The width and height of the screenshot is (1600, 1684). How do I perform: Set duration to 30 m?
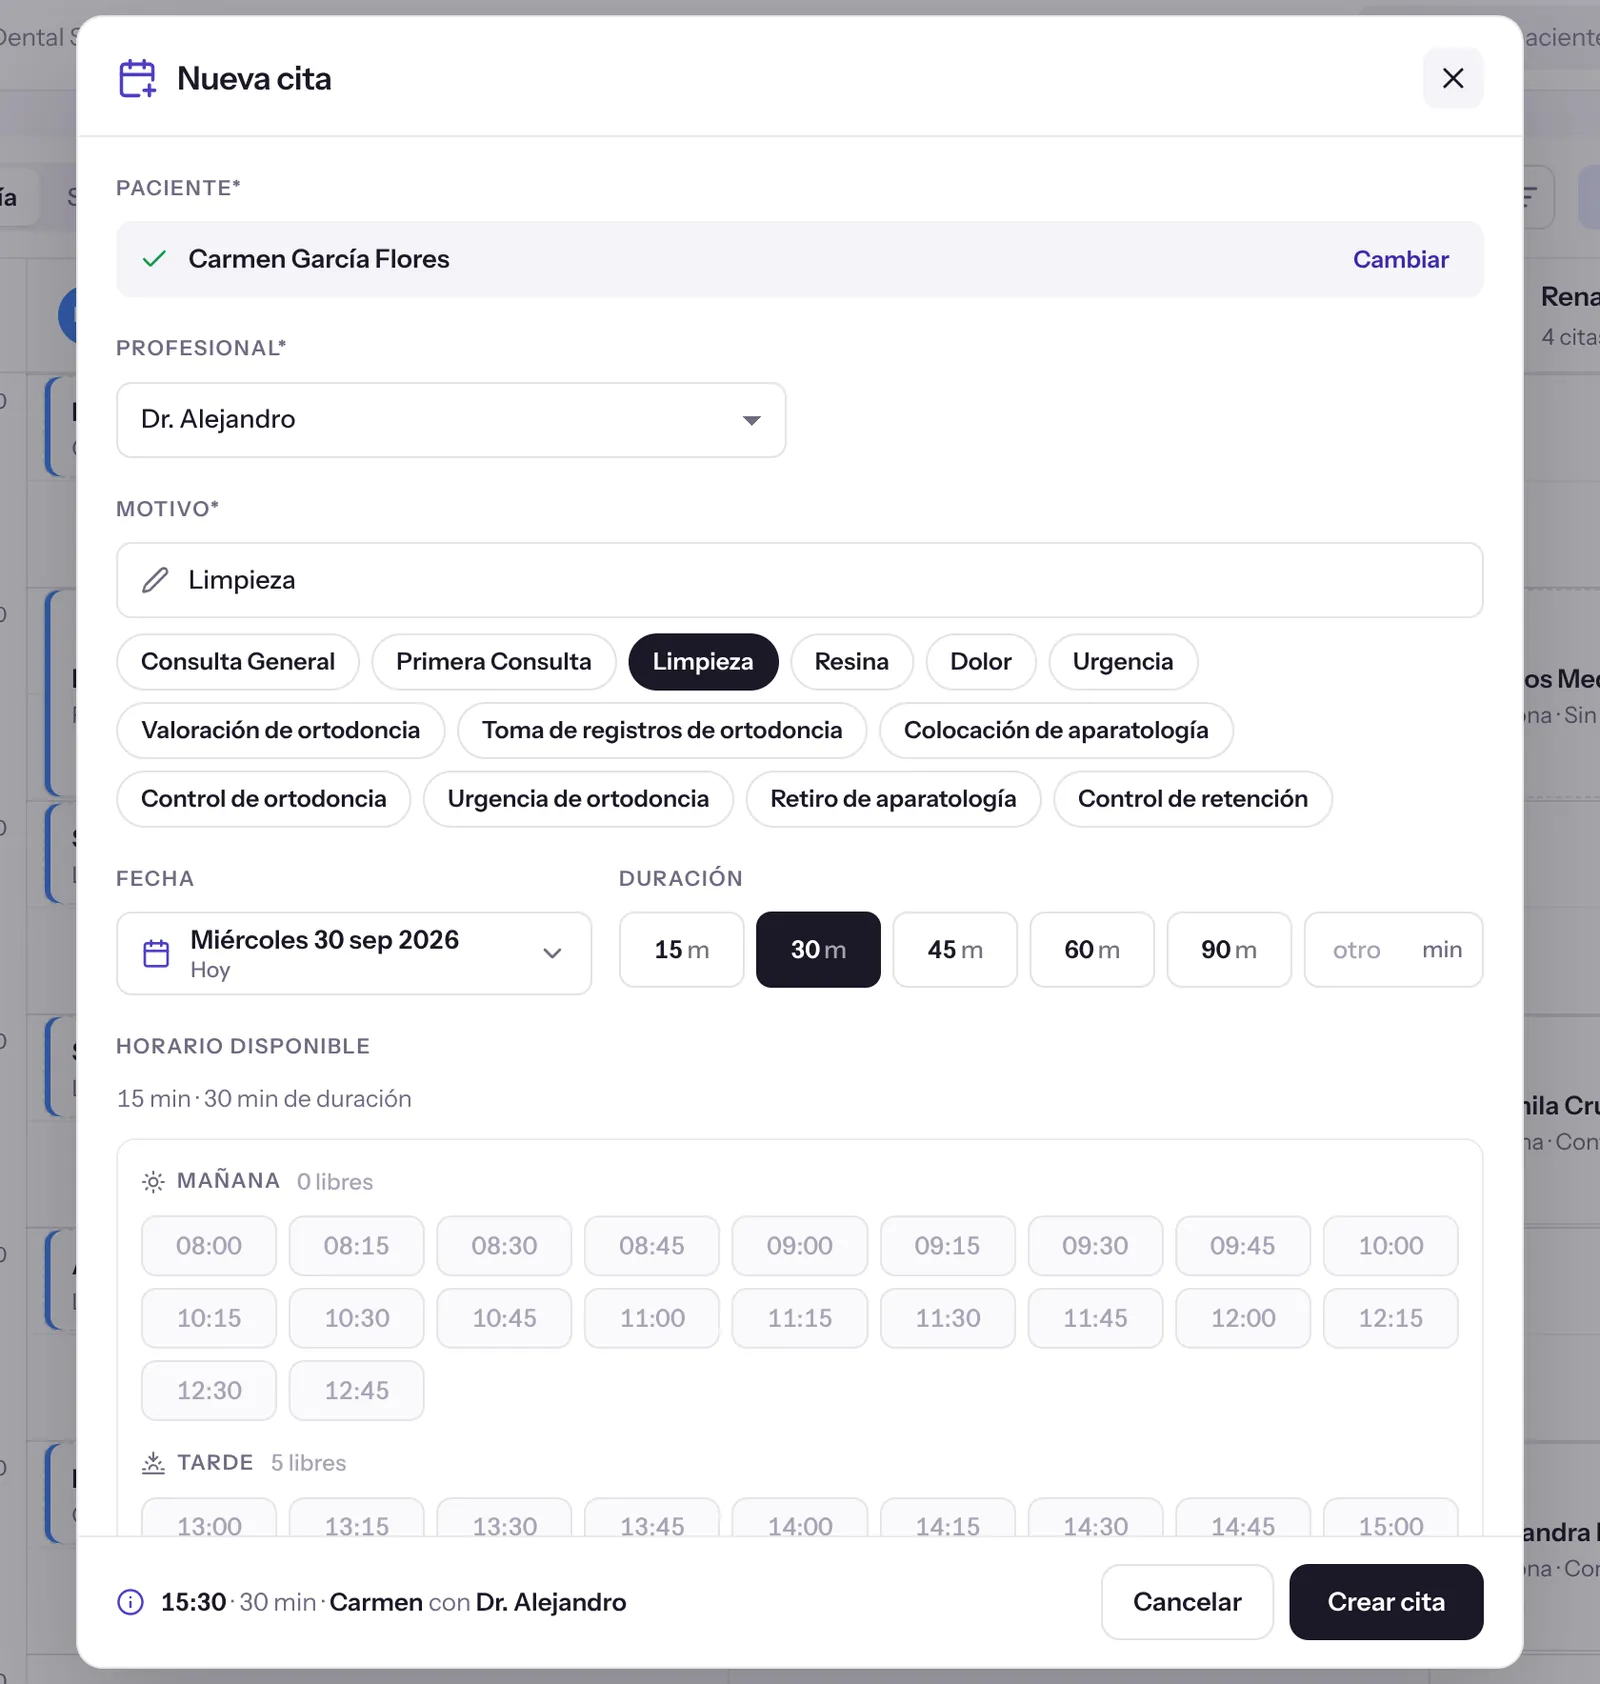[818, 950]
